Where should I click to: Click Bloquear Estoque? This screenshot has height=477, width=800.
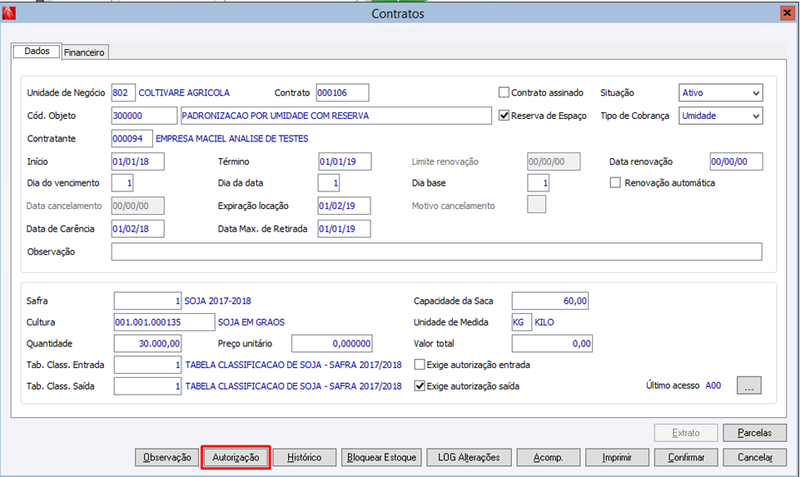pyautogui.click(x=382, y=457)
